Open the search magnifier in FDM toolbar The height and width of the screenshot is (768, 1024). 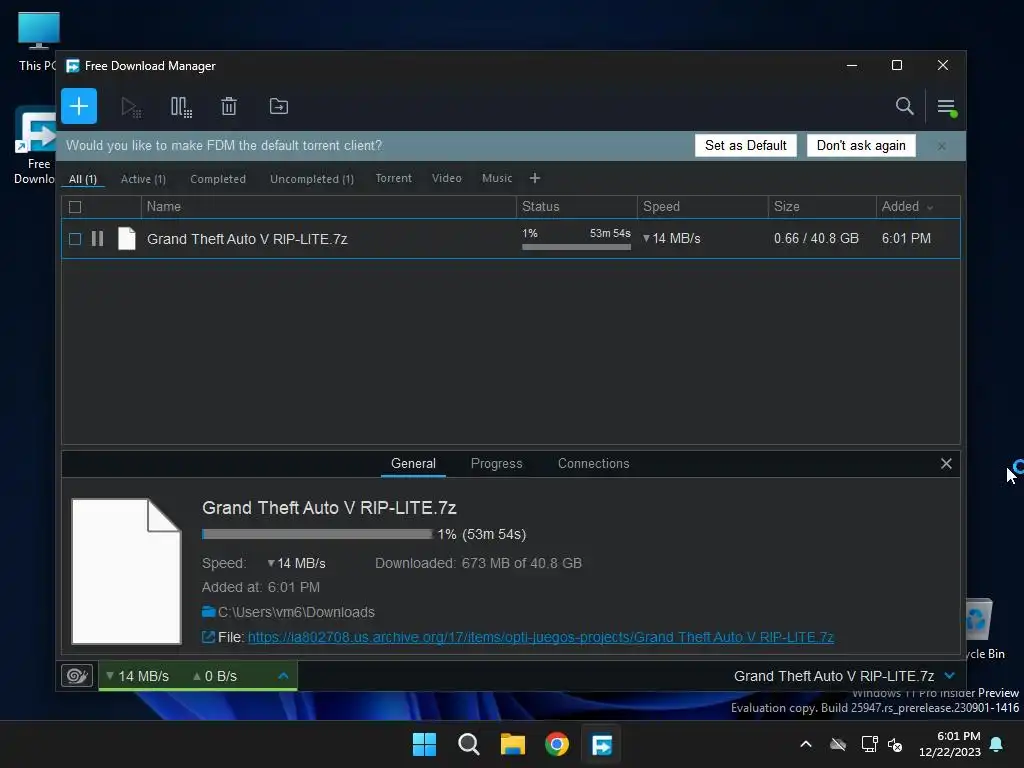[x=904, y=106]
